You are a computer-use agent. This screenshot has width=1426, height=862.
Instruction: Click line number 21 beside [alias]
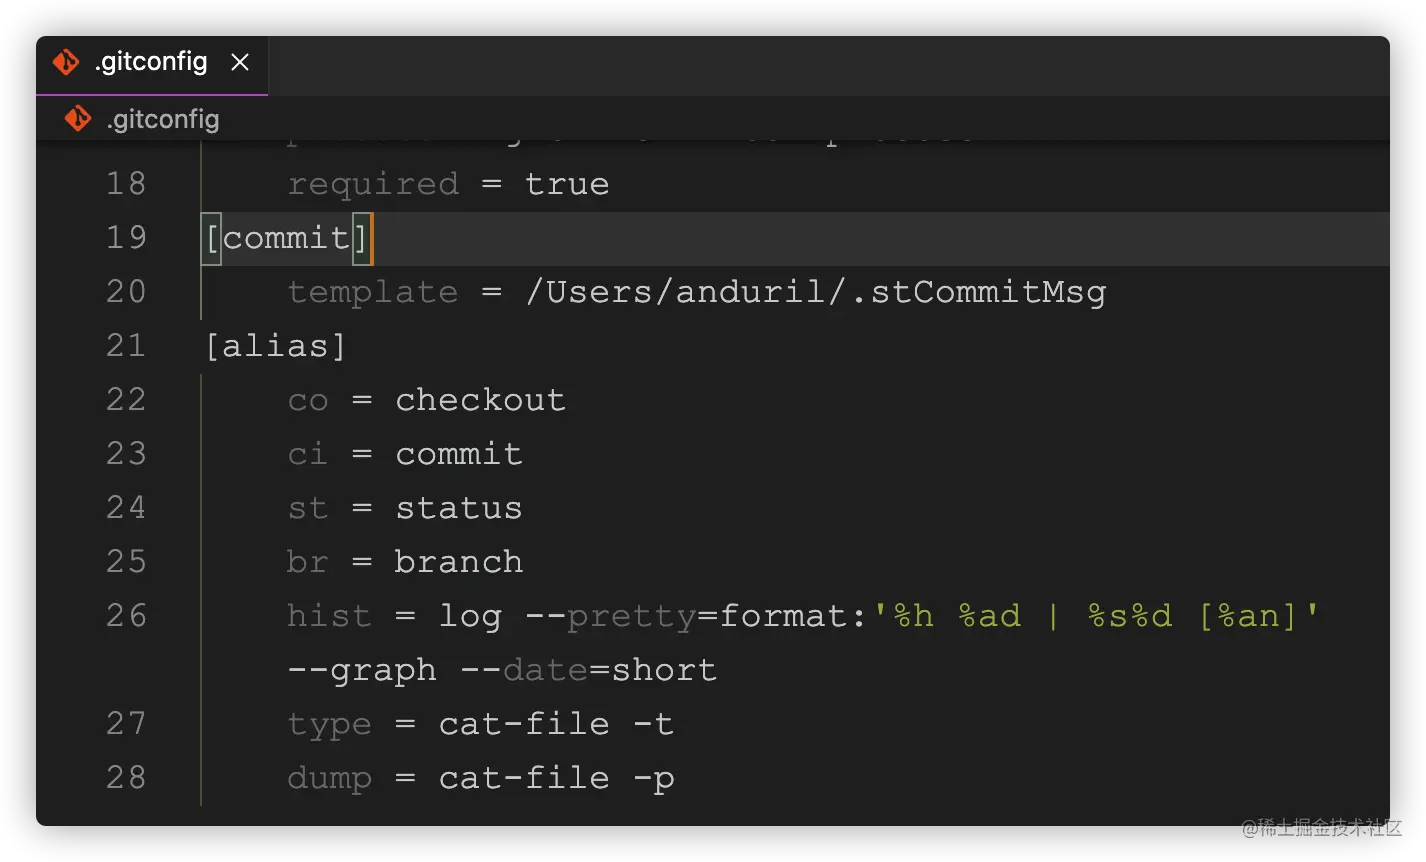point(126,346)
